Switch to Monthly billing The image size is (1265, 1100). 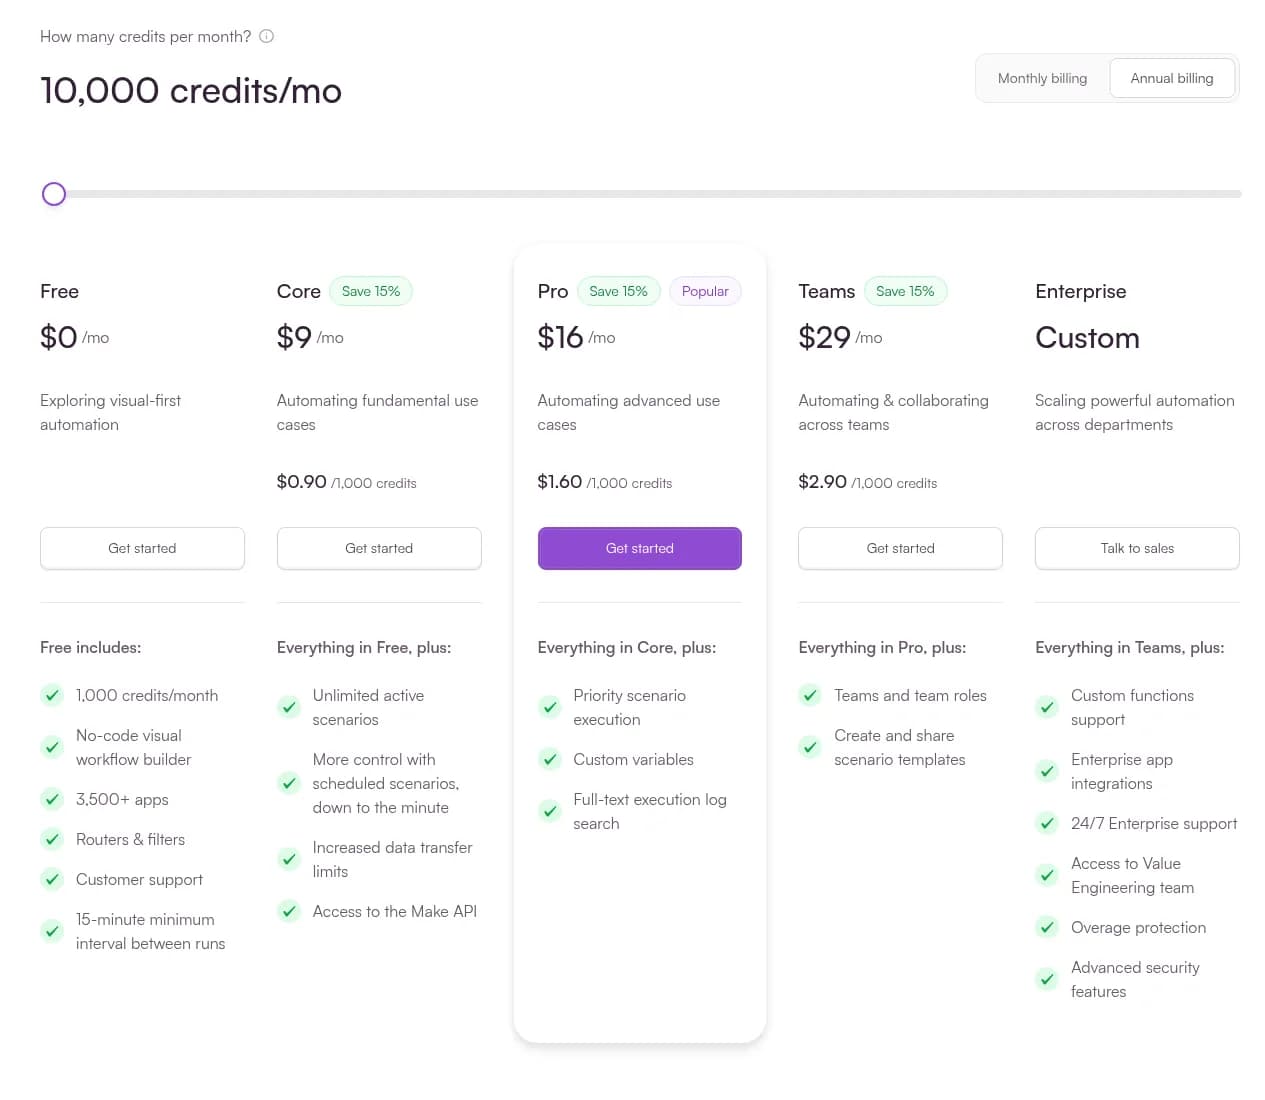pyautogui.click(x=1042, y=78)
